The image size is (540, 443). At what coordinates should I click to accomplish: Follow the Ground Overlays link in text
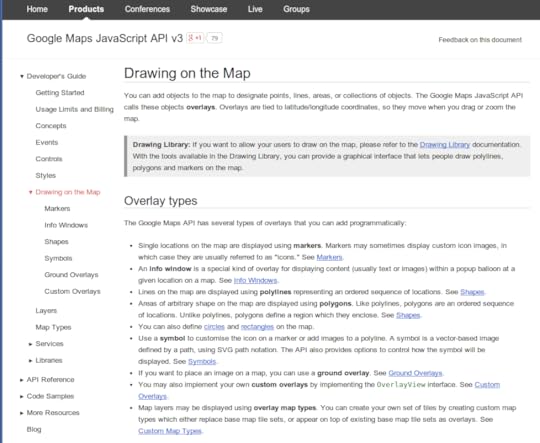[415, 373]
